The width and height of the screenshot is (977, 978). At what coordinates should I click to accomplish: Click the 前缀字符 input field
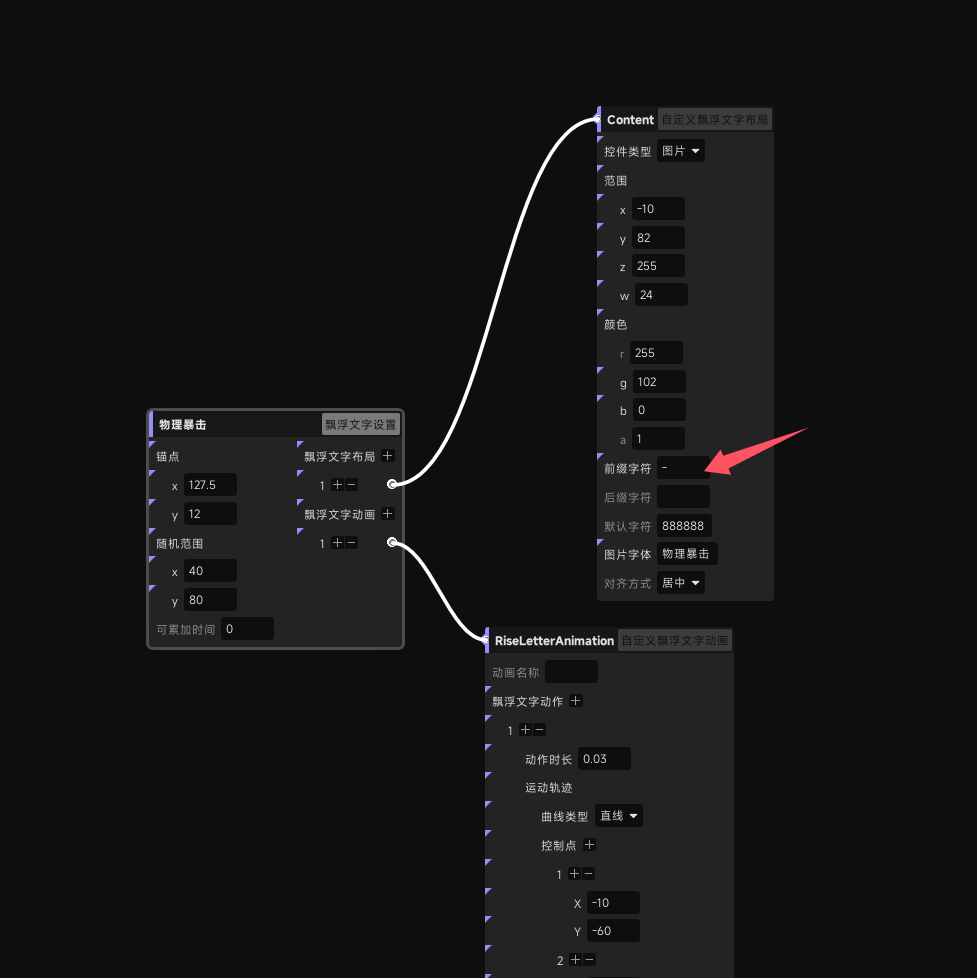pyautogui.click(x=684, y=468)
